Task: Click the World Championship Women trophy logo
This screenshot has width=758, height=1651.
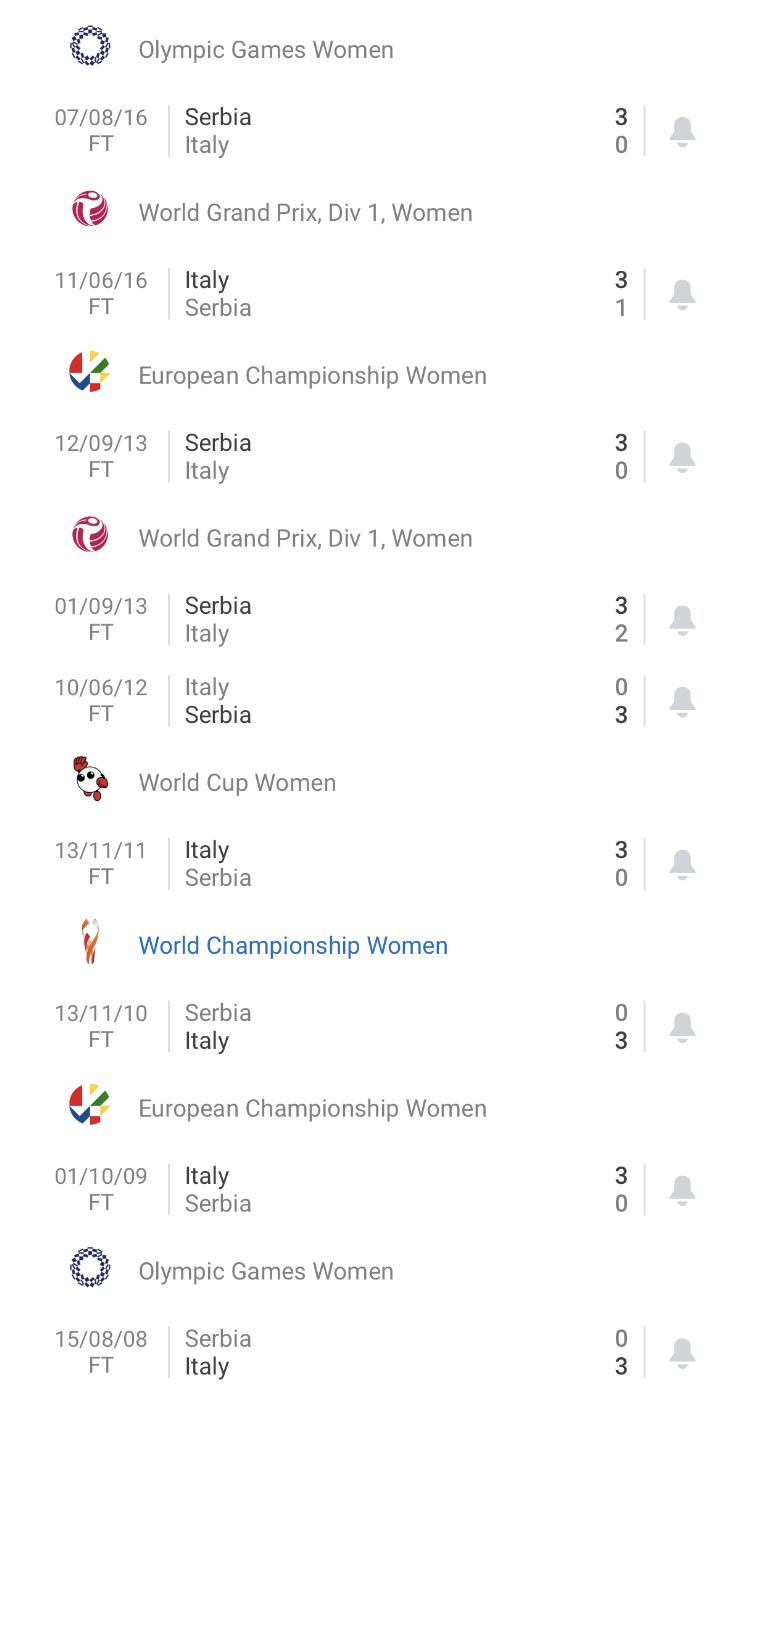Action: click(90, 942)
